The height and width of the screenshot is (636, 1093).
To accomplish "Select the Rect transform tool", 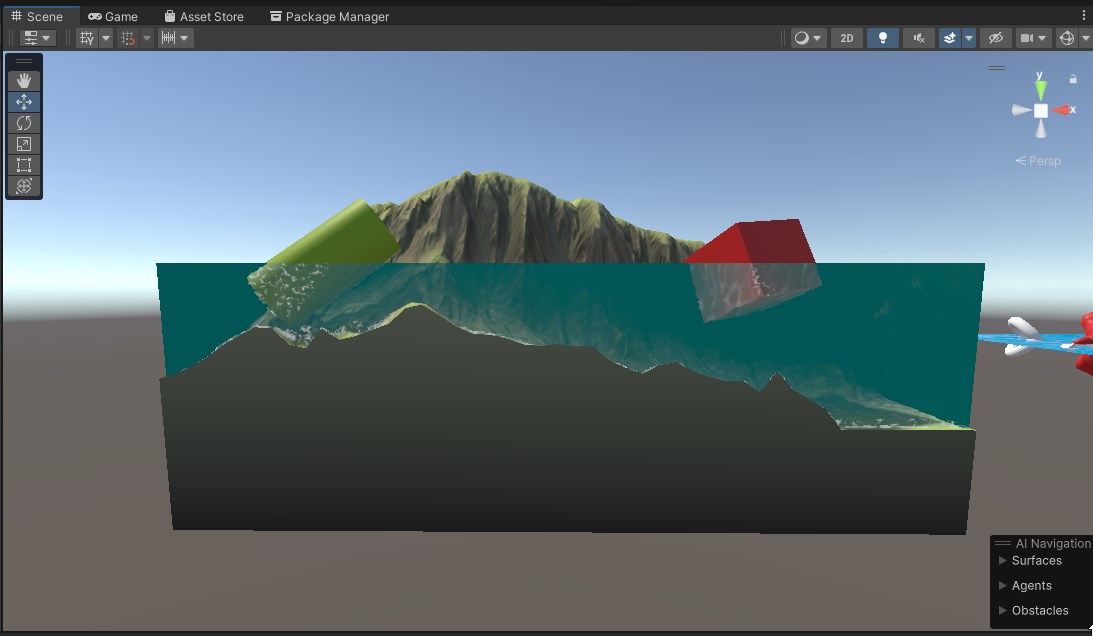I will point(24,165).
